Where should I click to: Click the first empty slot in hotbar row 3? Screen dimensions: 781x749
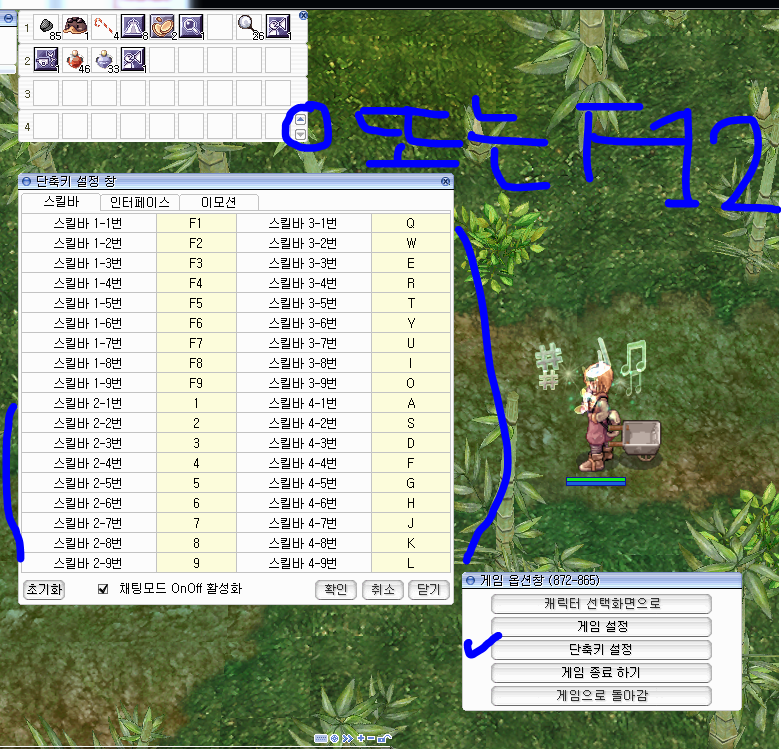(46, 93)
